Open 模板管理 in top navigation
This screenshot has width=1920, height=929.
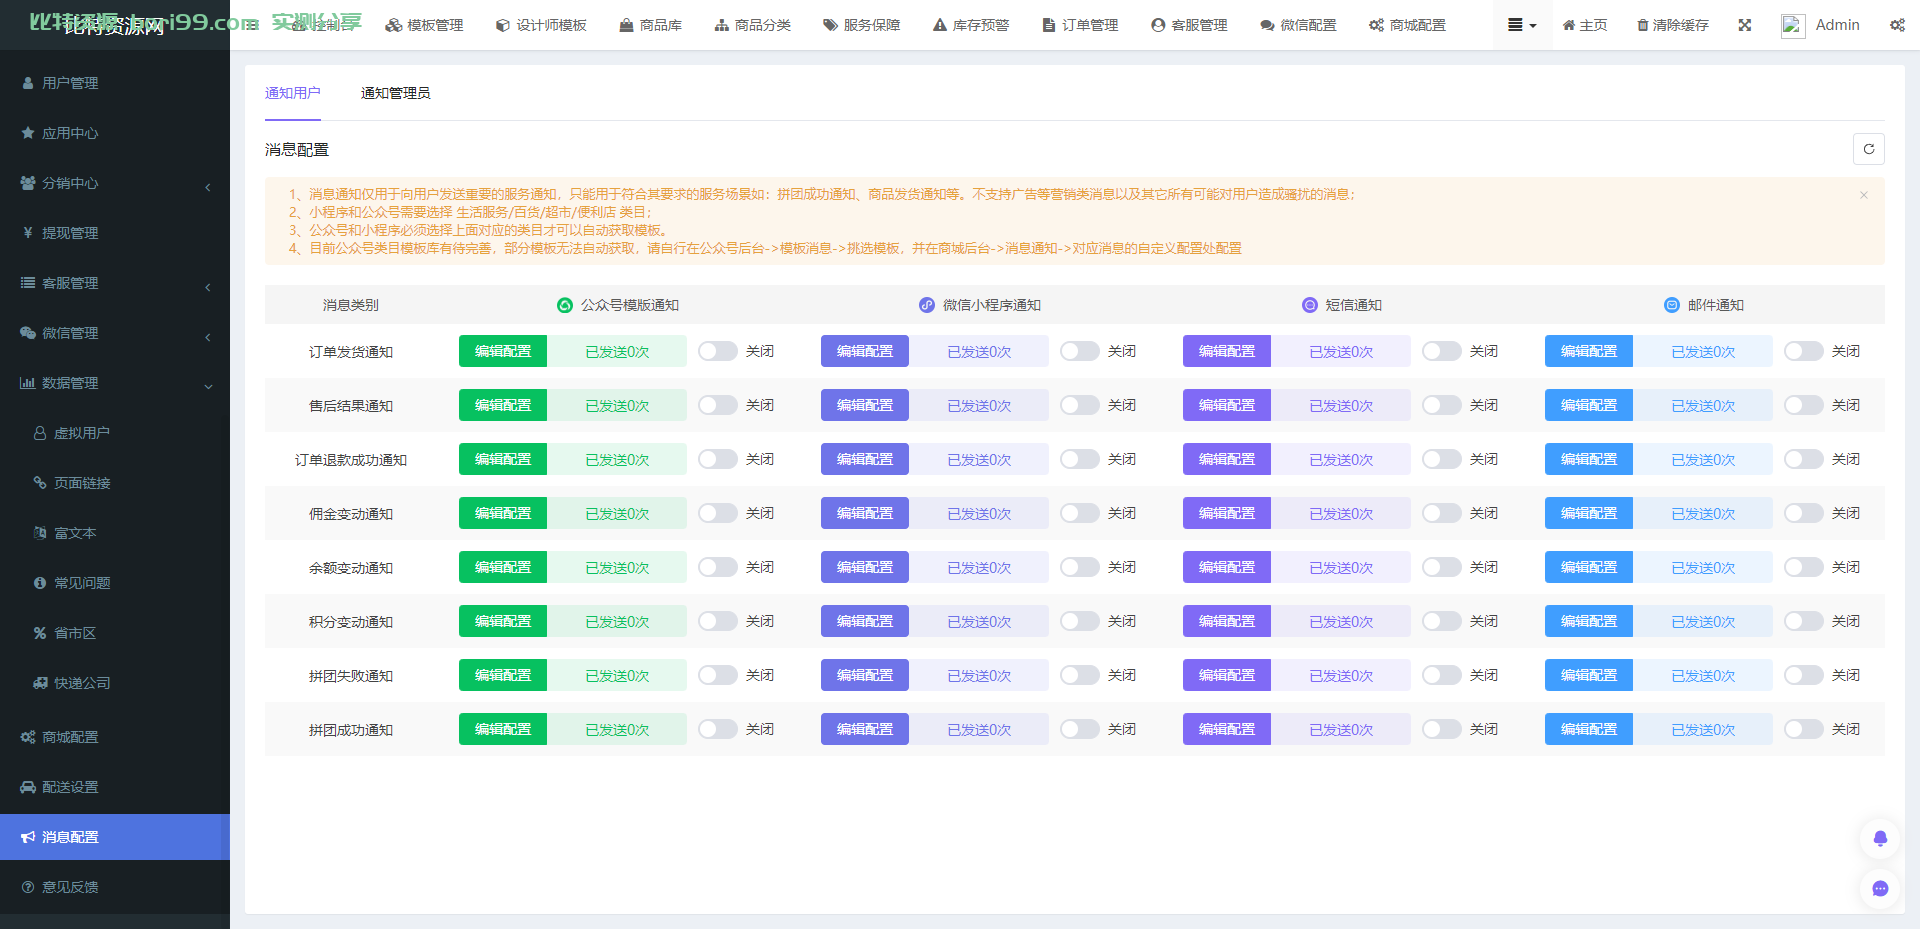(425, 25)
